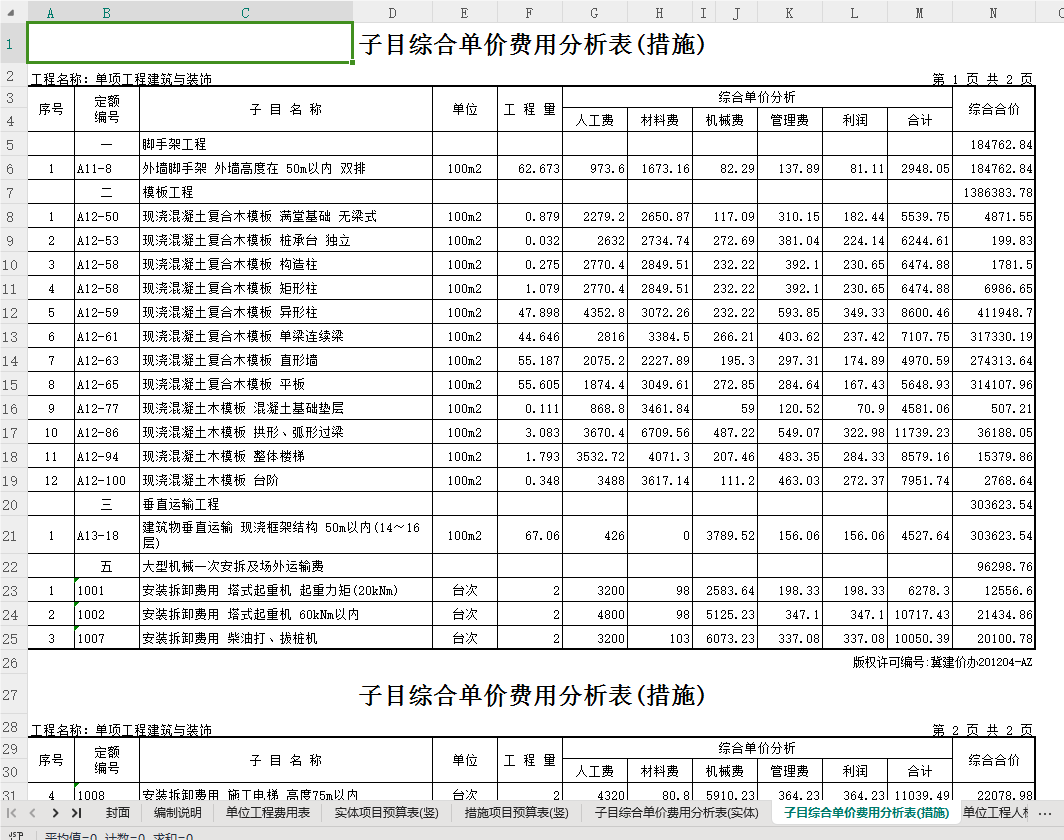Select column F by its header
Screen dimensions: 1064x840
tap(529, 13)
